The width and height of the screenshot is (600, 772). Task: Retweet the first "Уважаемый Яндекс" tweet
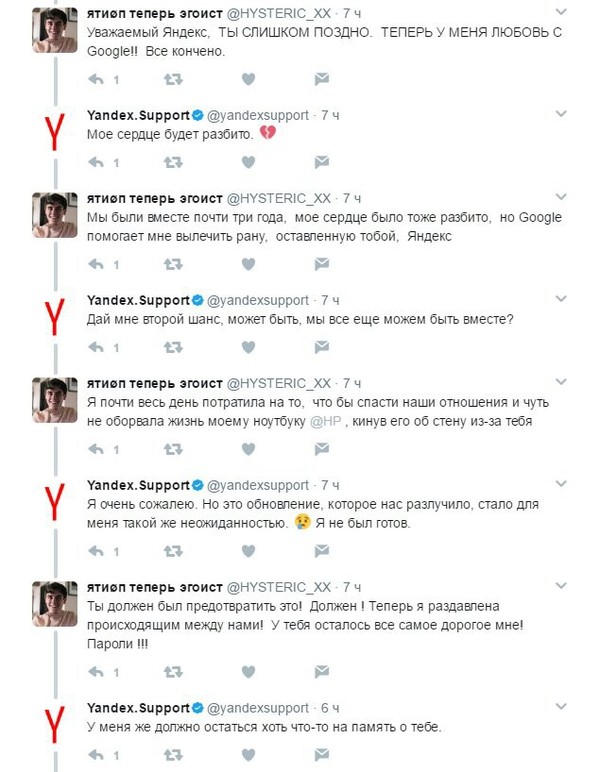coord(172,78)
